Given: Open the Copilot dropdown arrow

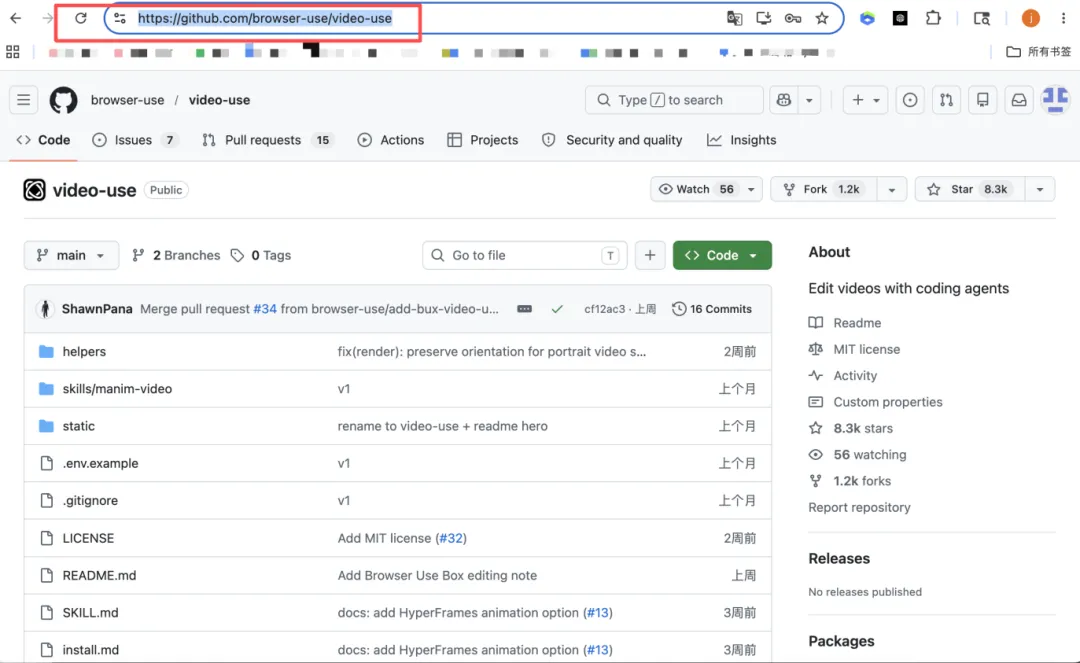Looking at the screenshot, I should 809,100.
